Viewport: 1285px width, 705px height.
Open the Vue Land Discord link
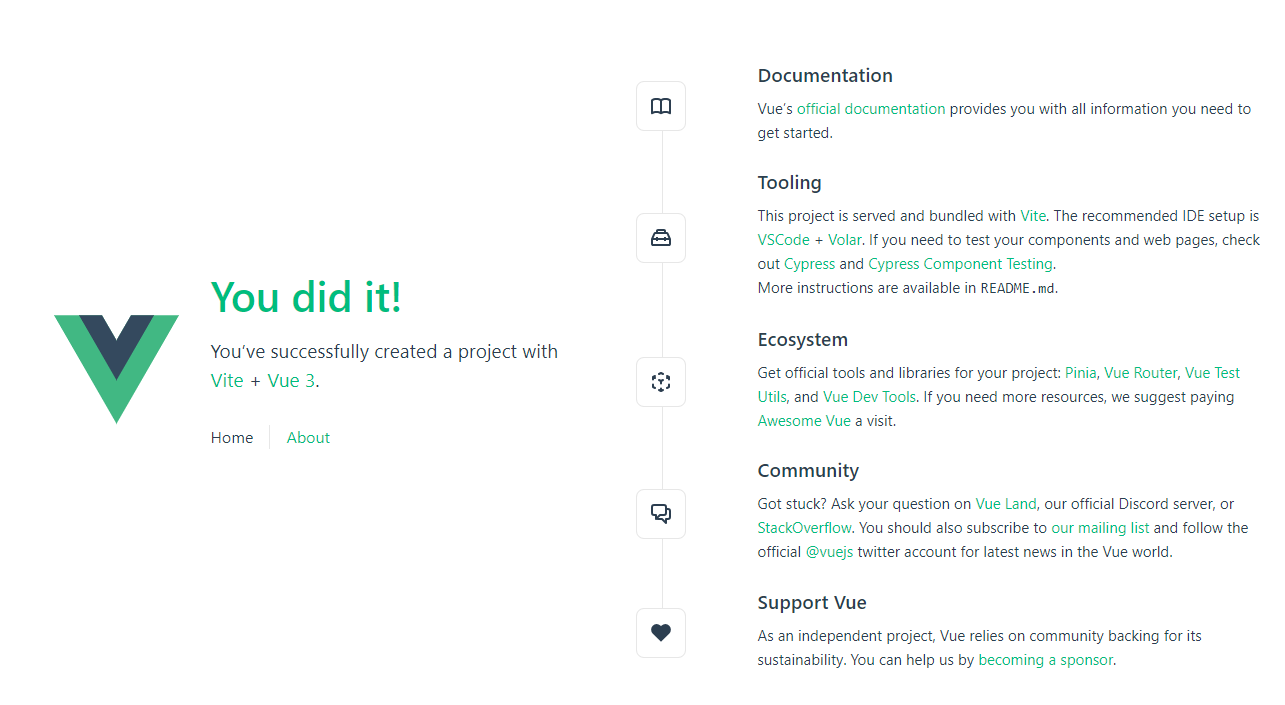(x=1006, y=504)
